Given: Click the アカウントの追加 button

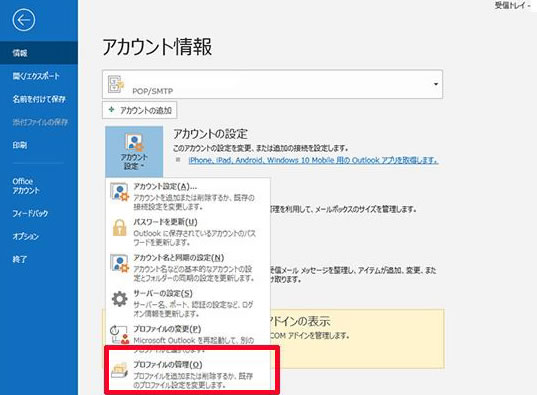Looking at the screenshot, I should [x=139, y=110].
